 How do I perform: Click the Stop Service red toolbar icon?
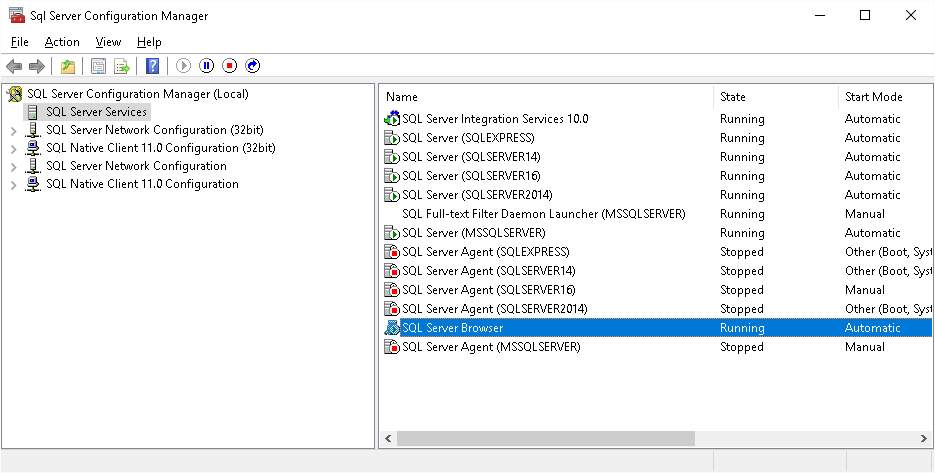tap(230, 66)
